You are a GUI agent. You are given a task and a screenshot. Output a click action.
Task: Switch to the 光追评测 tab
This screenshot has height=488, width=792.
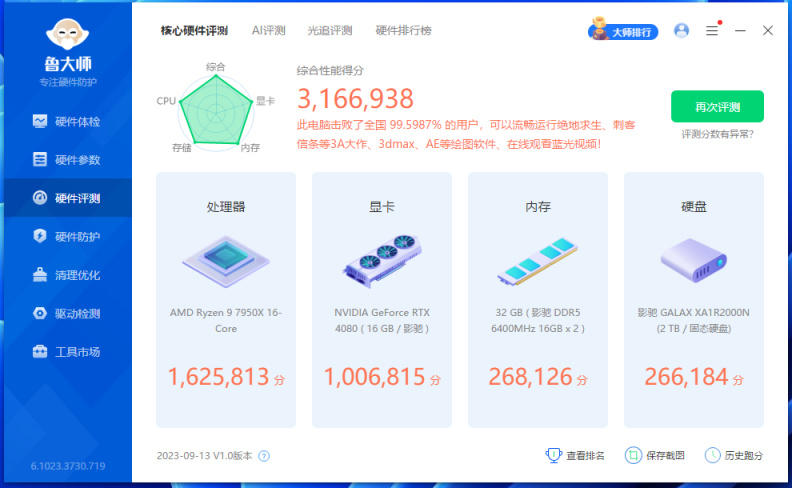click(330, 31)
